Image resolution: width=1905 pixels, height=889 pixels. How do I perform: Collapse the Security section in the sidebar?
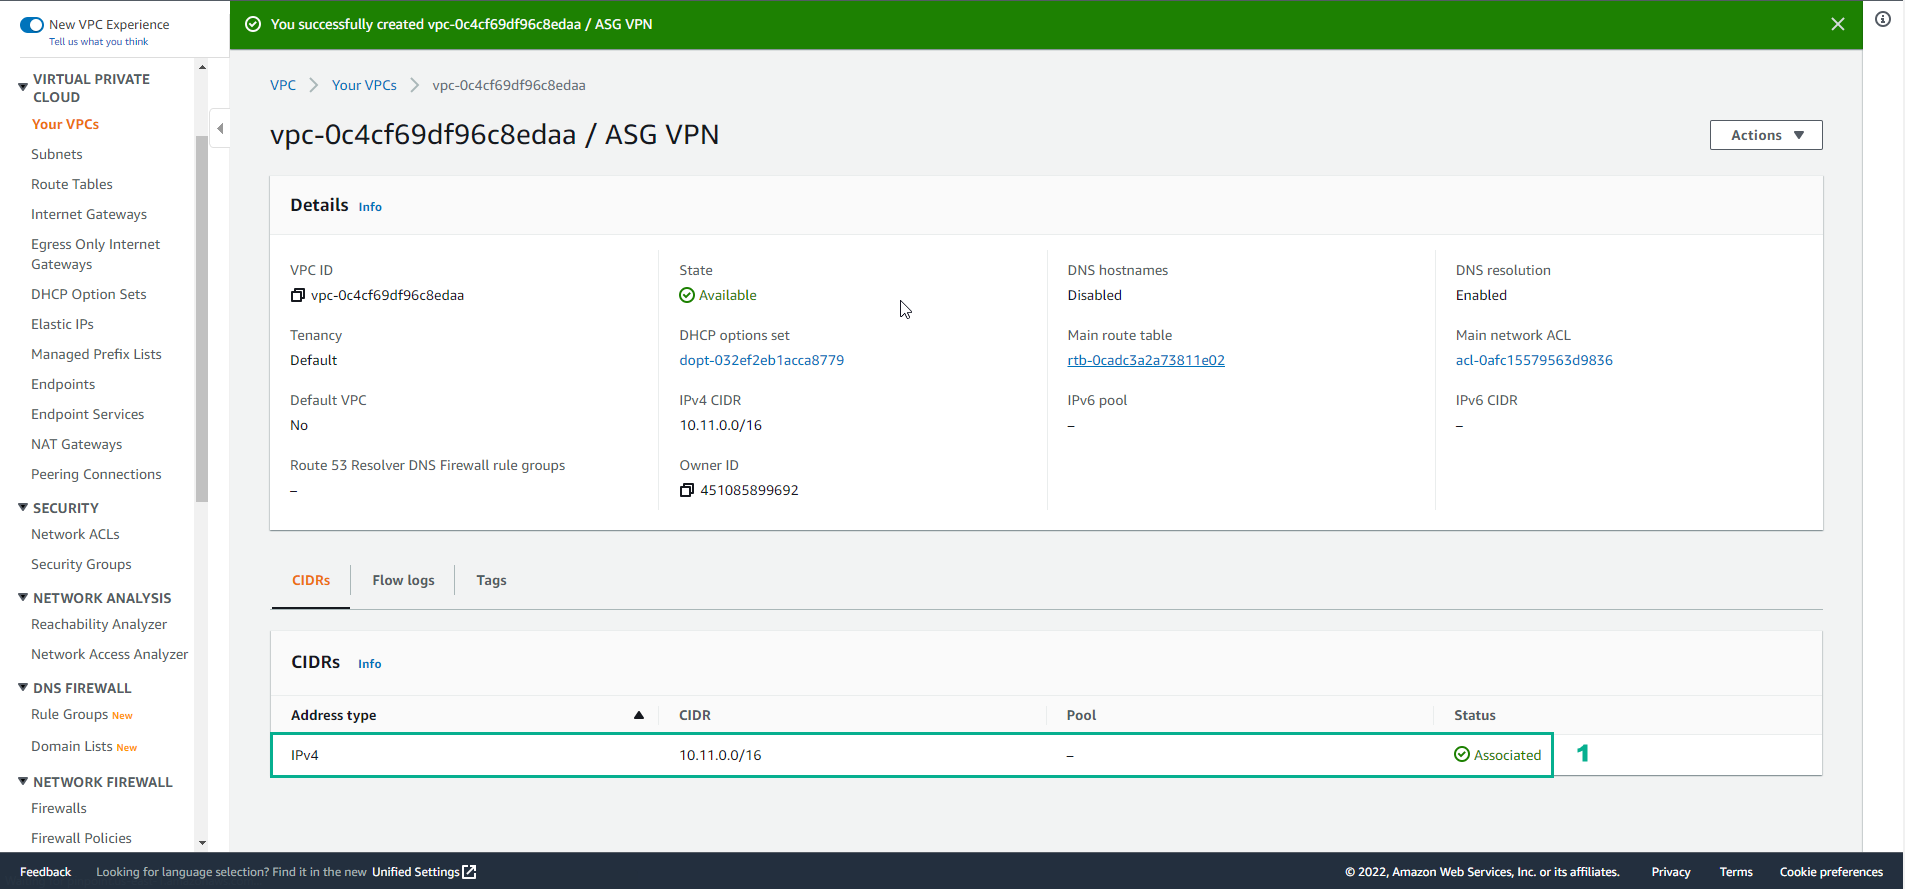[23, 508]
